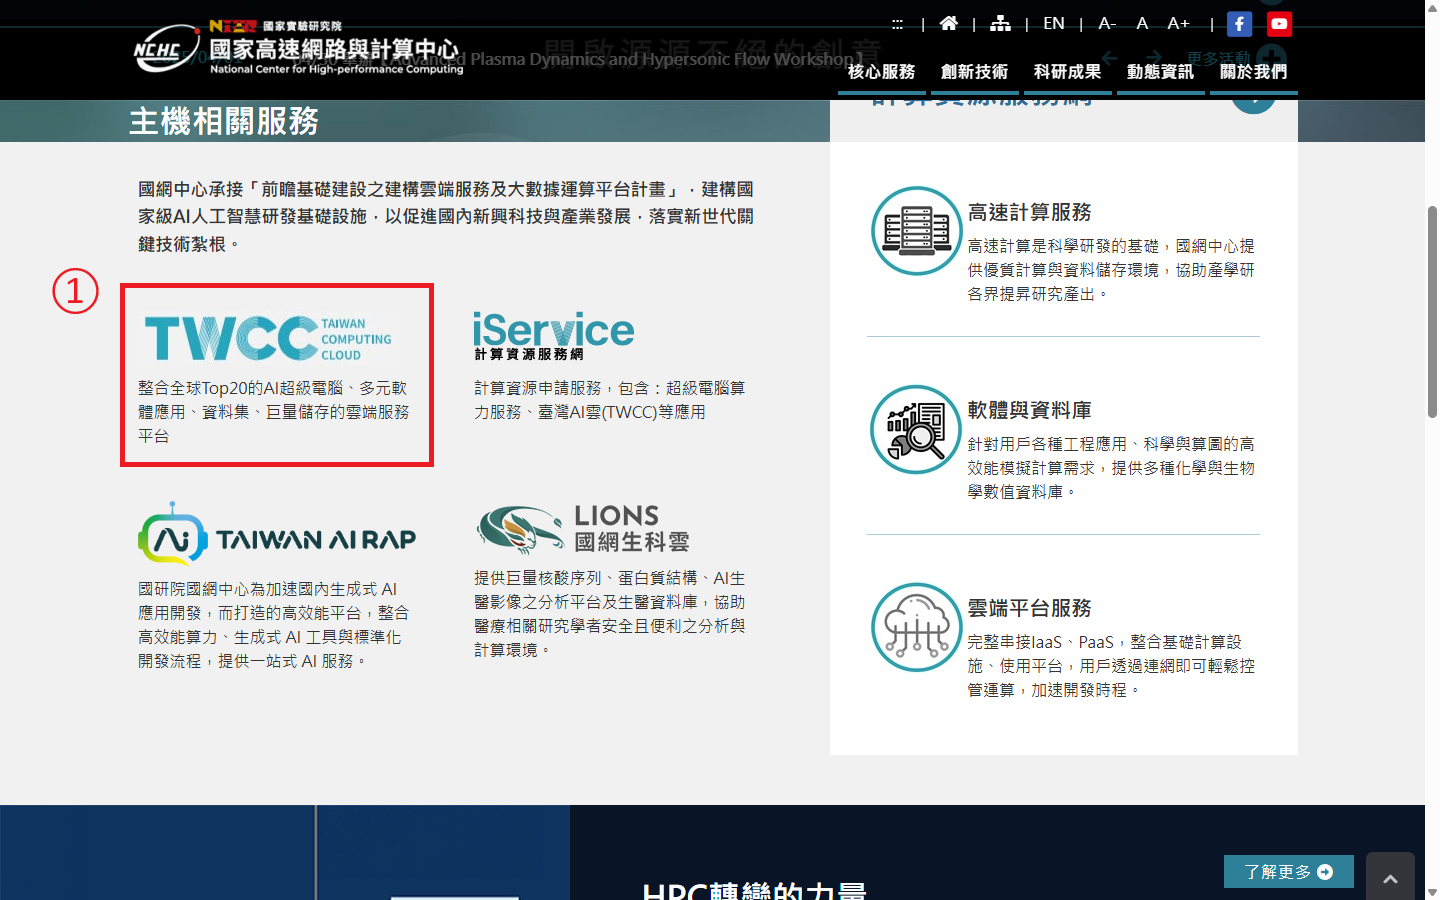
Task: Open the iService 計算資源服務網 logo
Action: coord(554,336)
